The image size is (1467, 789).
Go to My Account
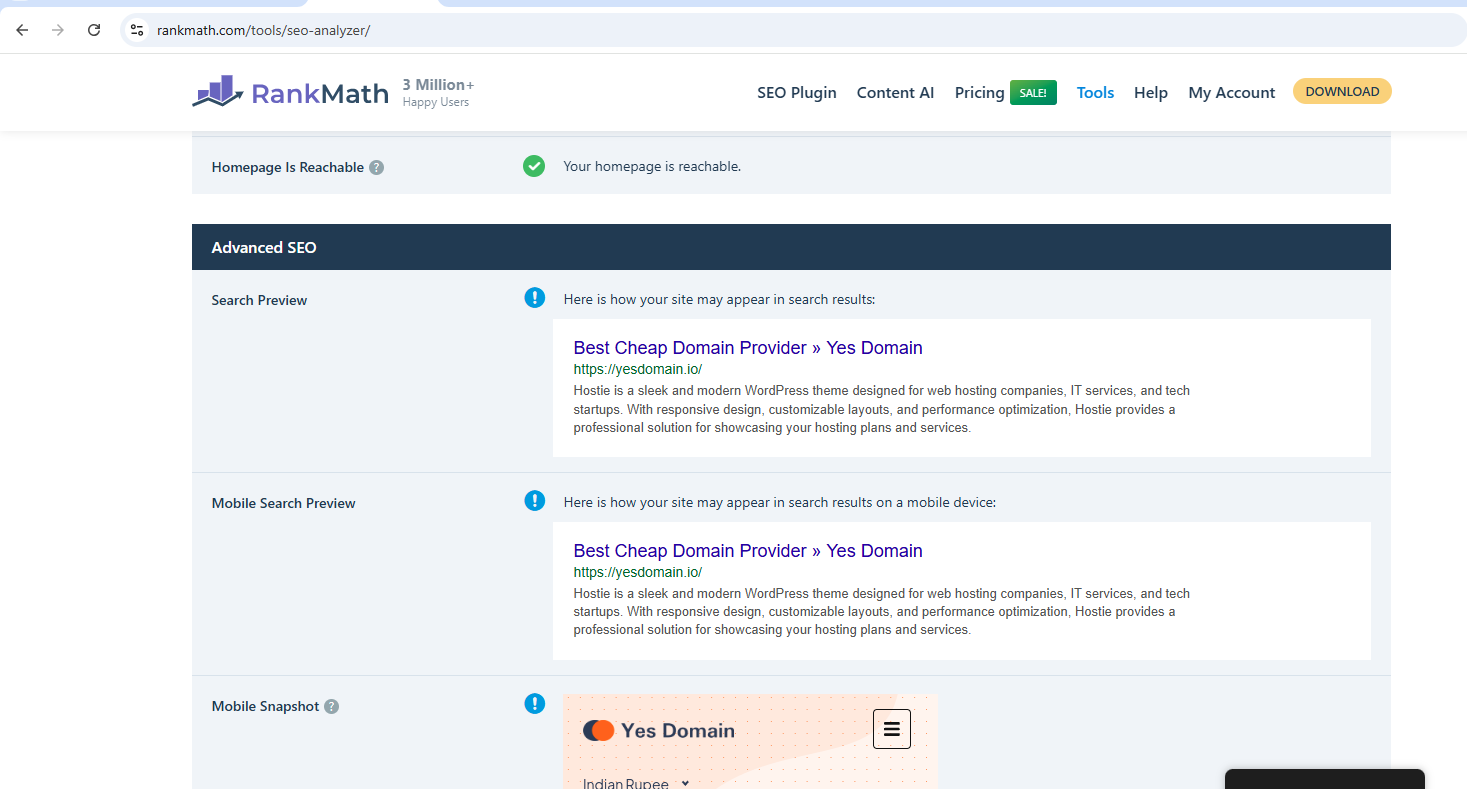pyautogui.click(x=1231, y=92)
